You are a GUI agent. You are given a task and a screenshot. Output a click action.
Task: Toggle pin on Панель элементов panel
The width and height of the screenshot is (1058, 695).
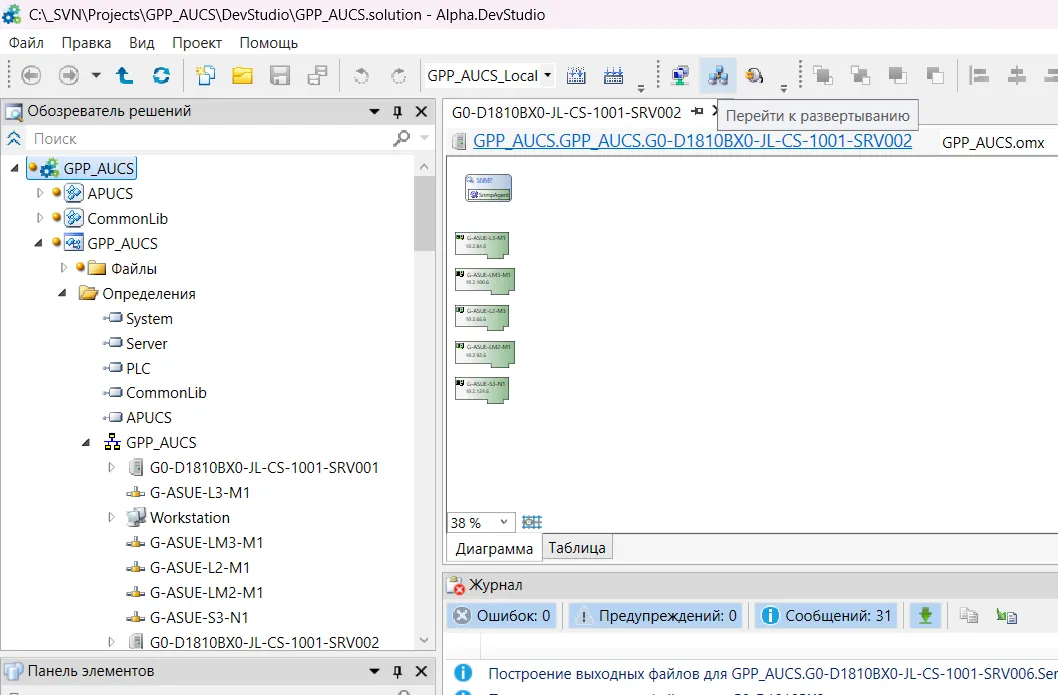pyautogui.click(x=397, y=671)
